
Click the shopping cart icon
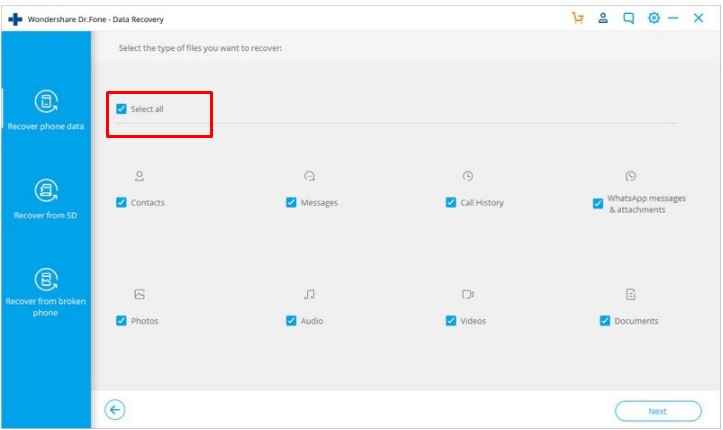(577, 18)
